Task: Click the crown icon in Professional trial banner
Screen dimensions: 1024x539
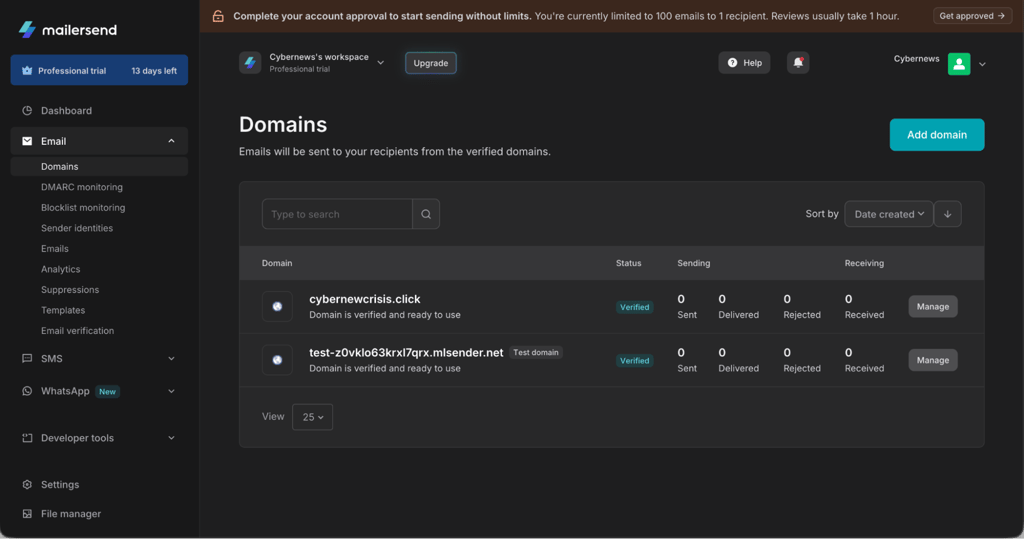Action: (27, 71)
